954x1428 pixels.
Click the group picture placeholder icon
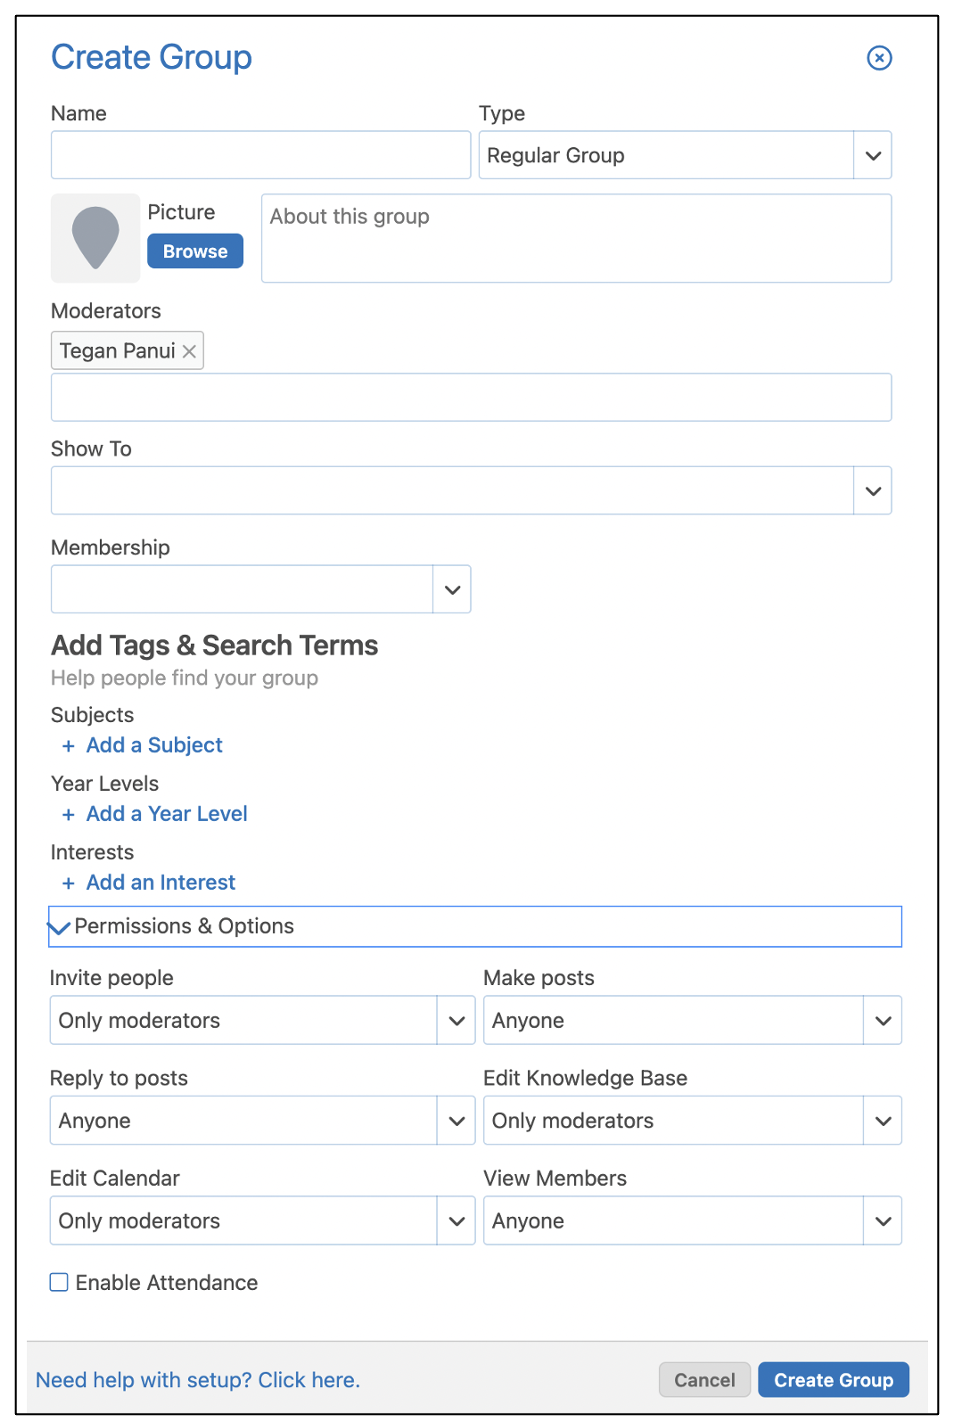[x=95, y=238]
